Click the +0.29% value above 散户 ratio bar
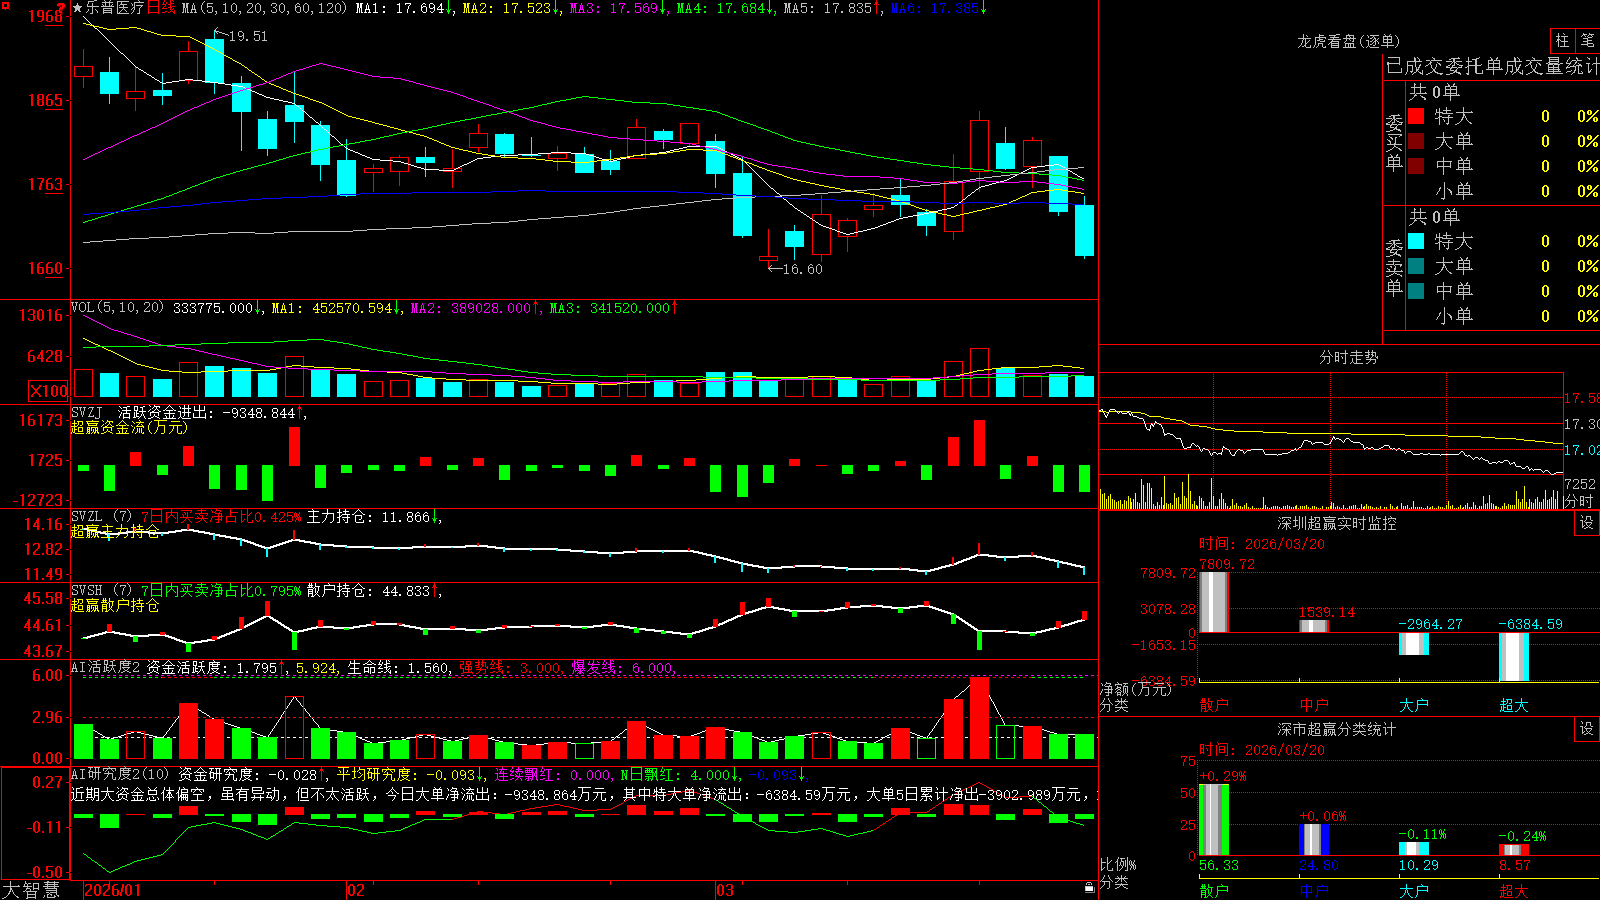 coord(1222,776)
